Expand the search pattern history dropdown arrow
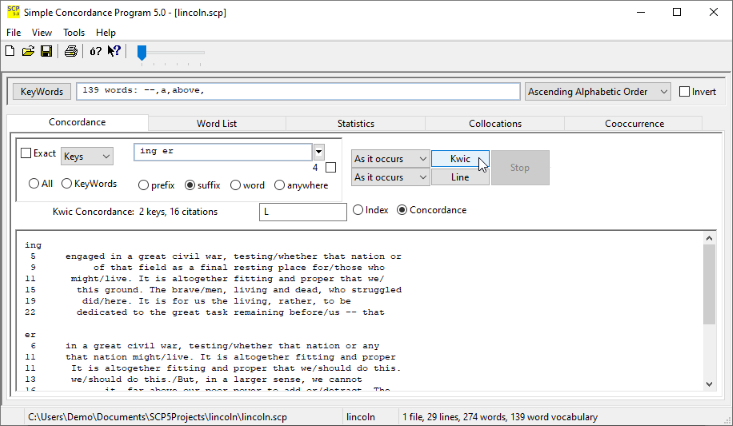This screenshot has height=426, width=733. pos(319,153)
